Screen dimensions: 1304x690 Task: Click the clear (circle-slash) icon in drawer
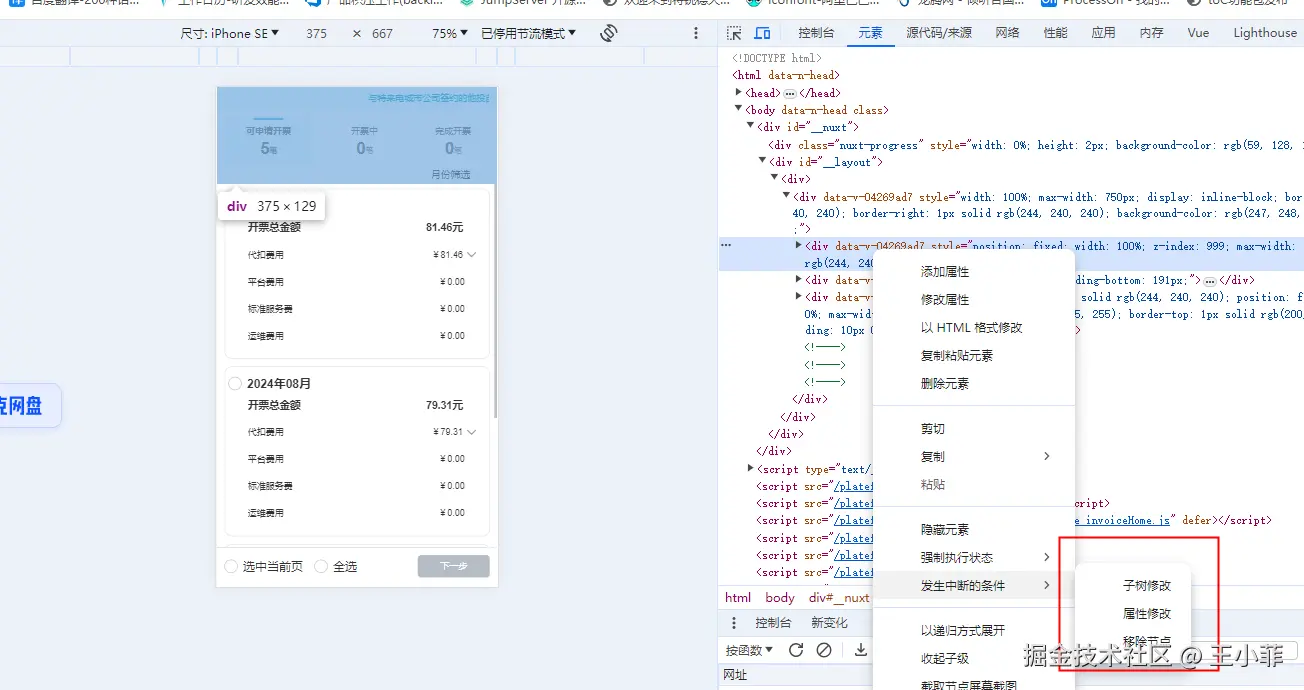[x=824, y=650]
